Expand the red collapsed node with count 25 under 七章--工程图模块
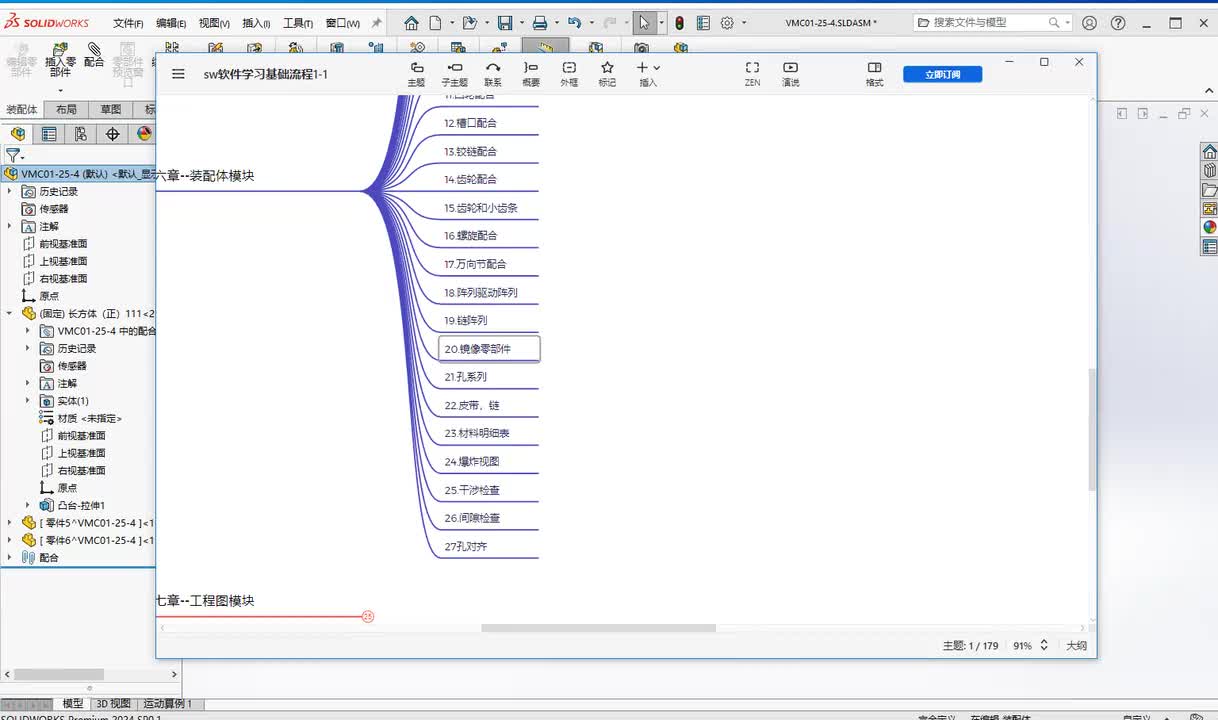The image size is (1218, 720). [x=368, y=617]
